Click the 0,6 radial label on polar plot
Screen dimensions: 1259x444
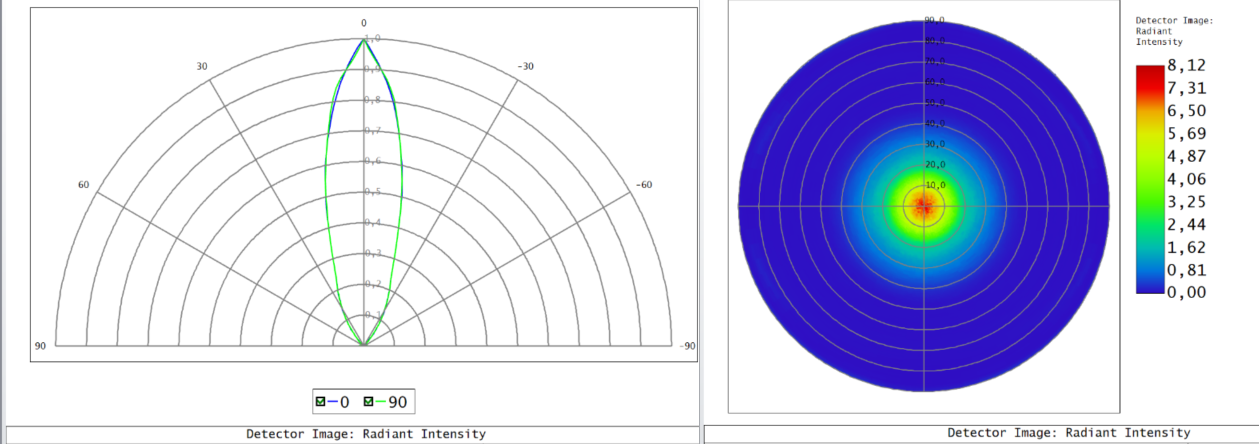tap(372, 161)
